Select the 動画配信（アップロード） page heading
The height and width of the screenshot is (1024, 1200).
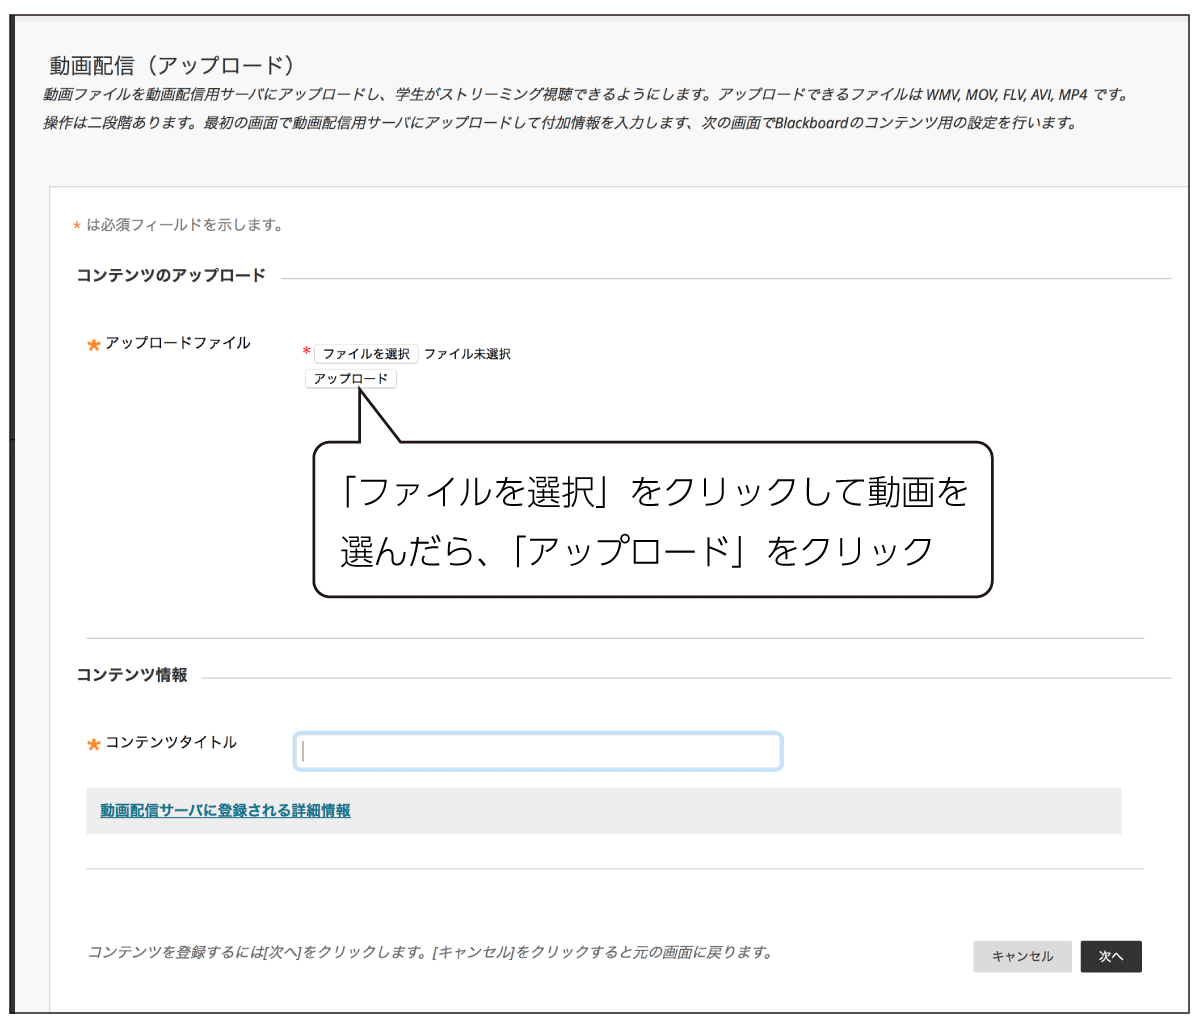pyautogui.click(x=173, y=66)
